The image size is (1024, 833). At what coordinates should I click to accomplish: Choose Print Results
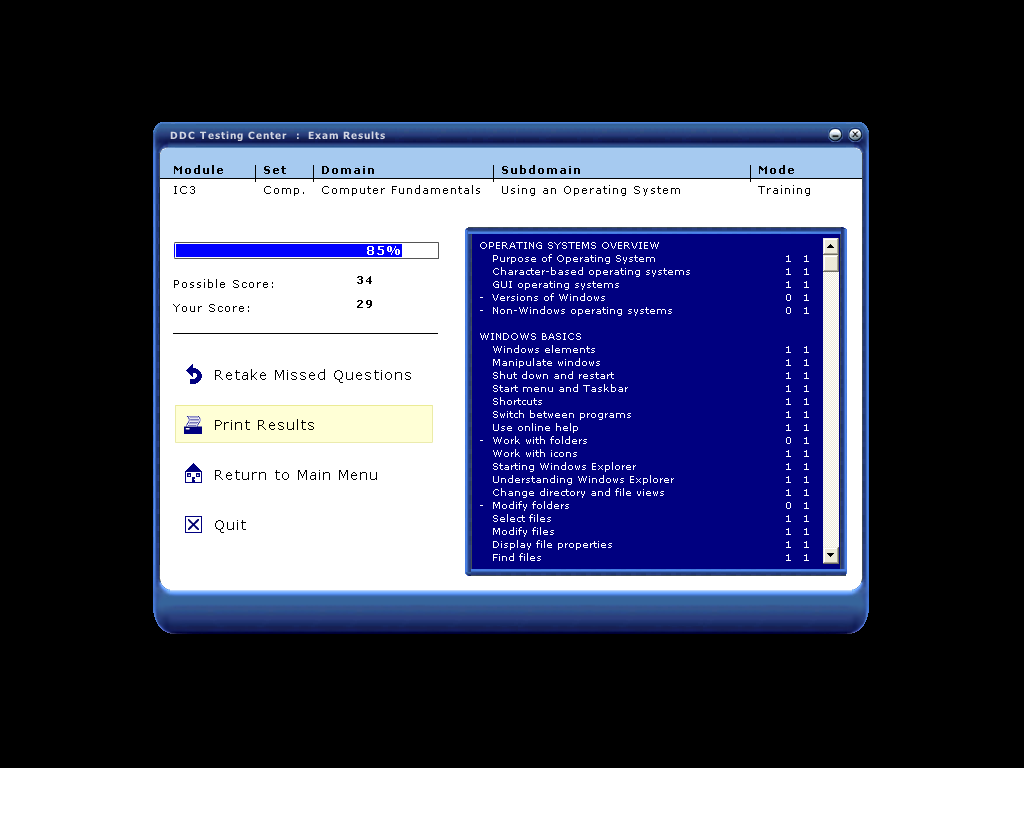coord(304,424)
